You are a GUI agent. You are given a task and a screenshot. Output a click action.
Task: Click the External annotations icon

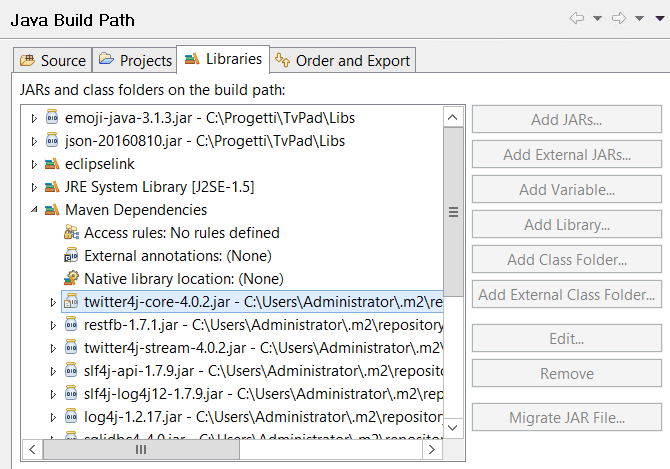coord(71,256)
